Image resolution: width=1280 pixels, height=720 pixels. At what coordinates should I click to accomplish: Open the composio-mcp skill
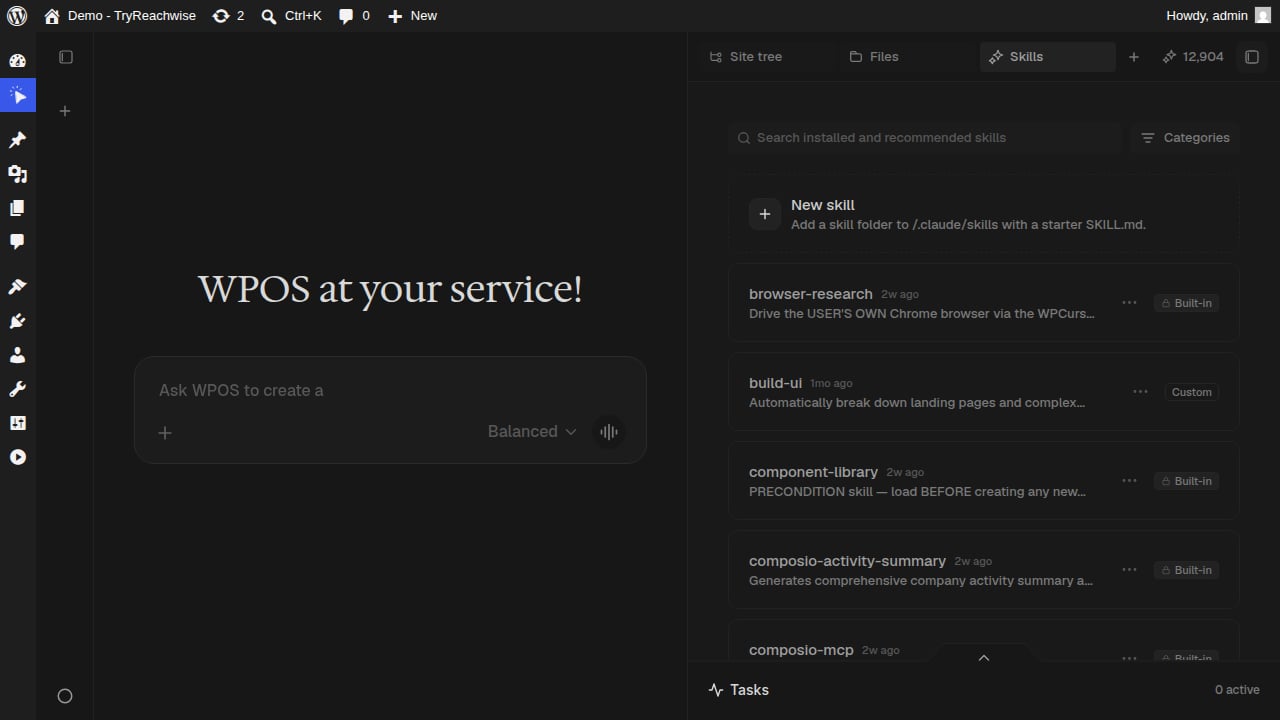click(x=984, y=640)
